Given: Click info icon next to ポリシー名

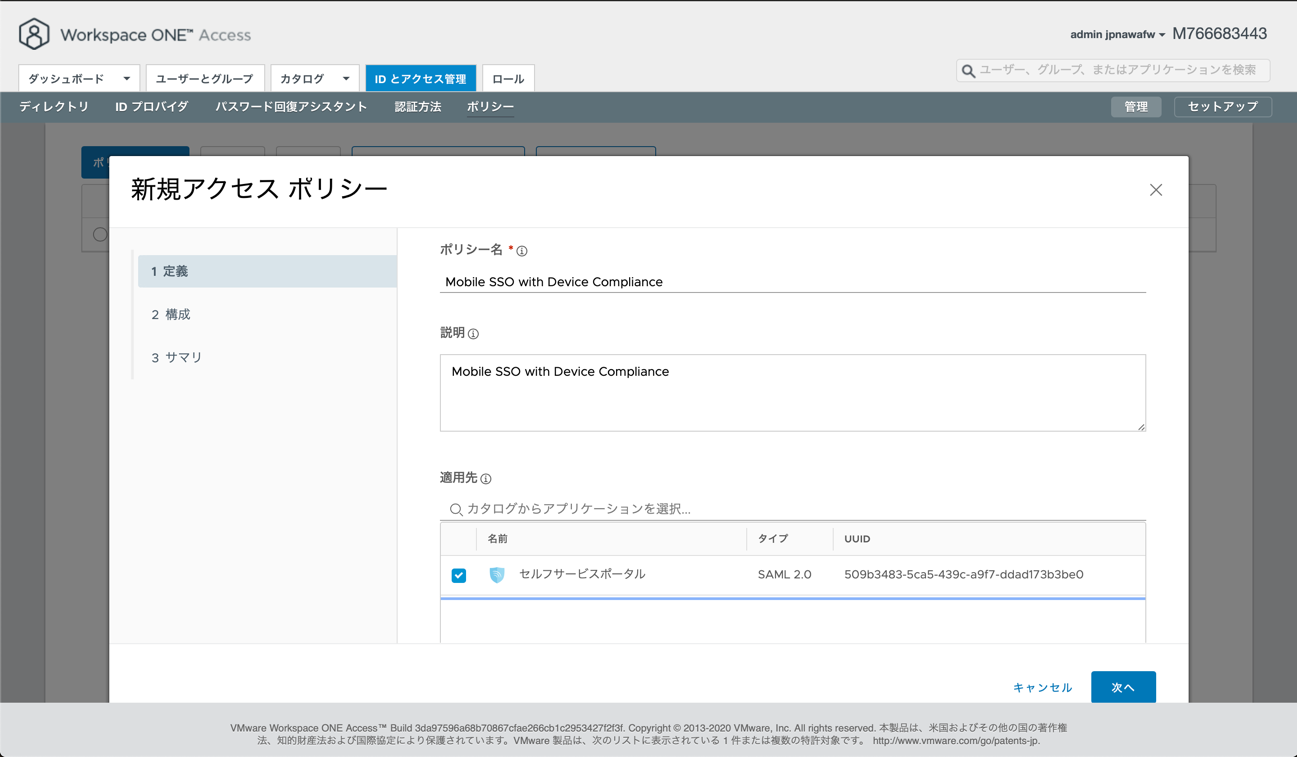Looking at the screenshot, I should (x=522, y=251).
